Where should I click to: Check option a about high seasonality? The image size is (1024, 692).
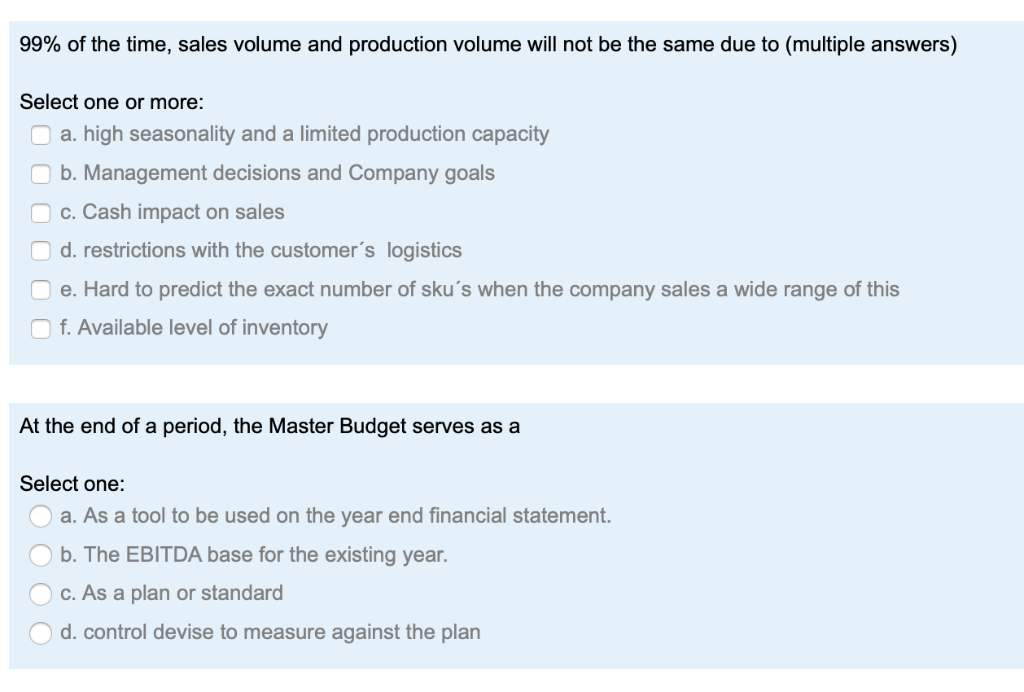[x=40, y=134]
